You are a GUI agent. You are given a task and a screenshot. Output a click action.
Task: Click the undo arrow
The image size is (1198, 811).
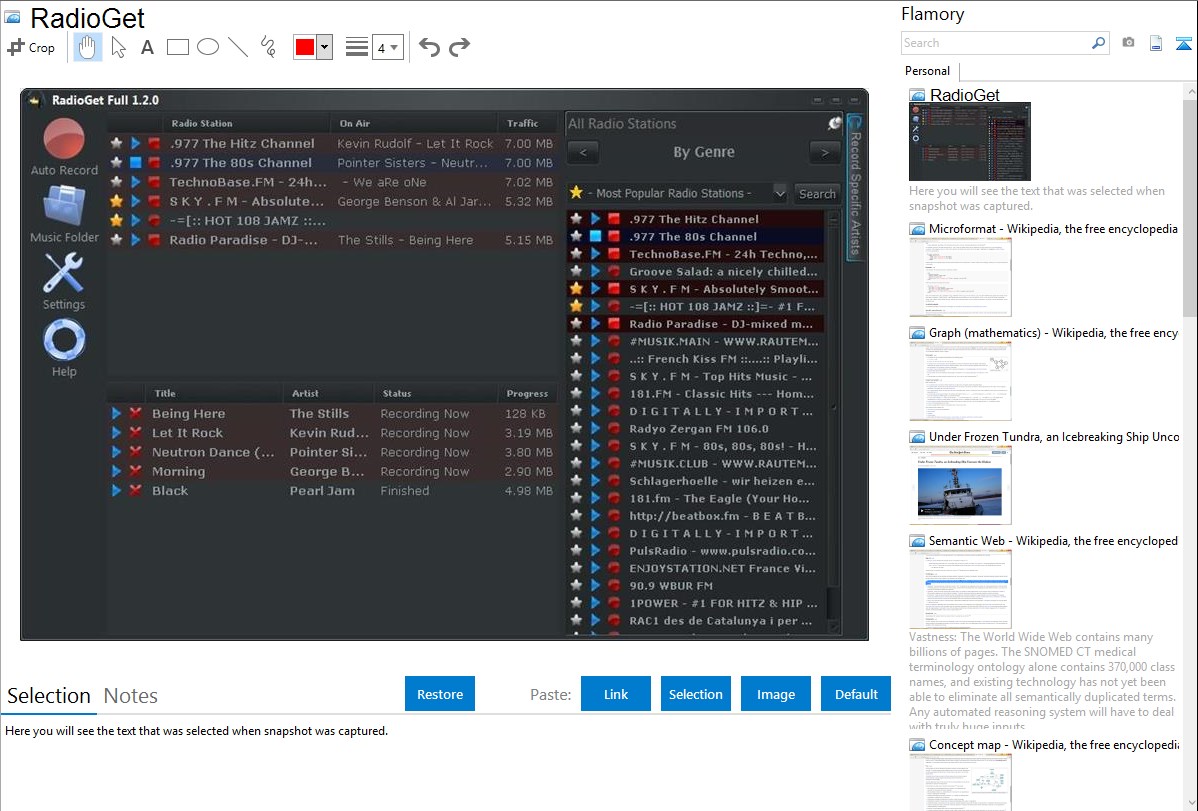coord(429,47)
